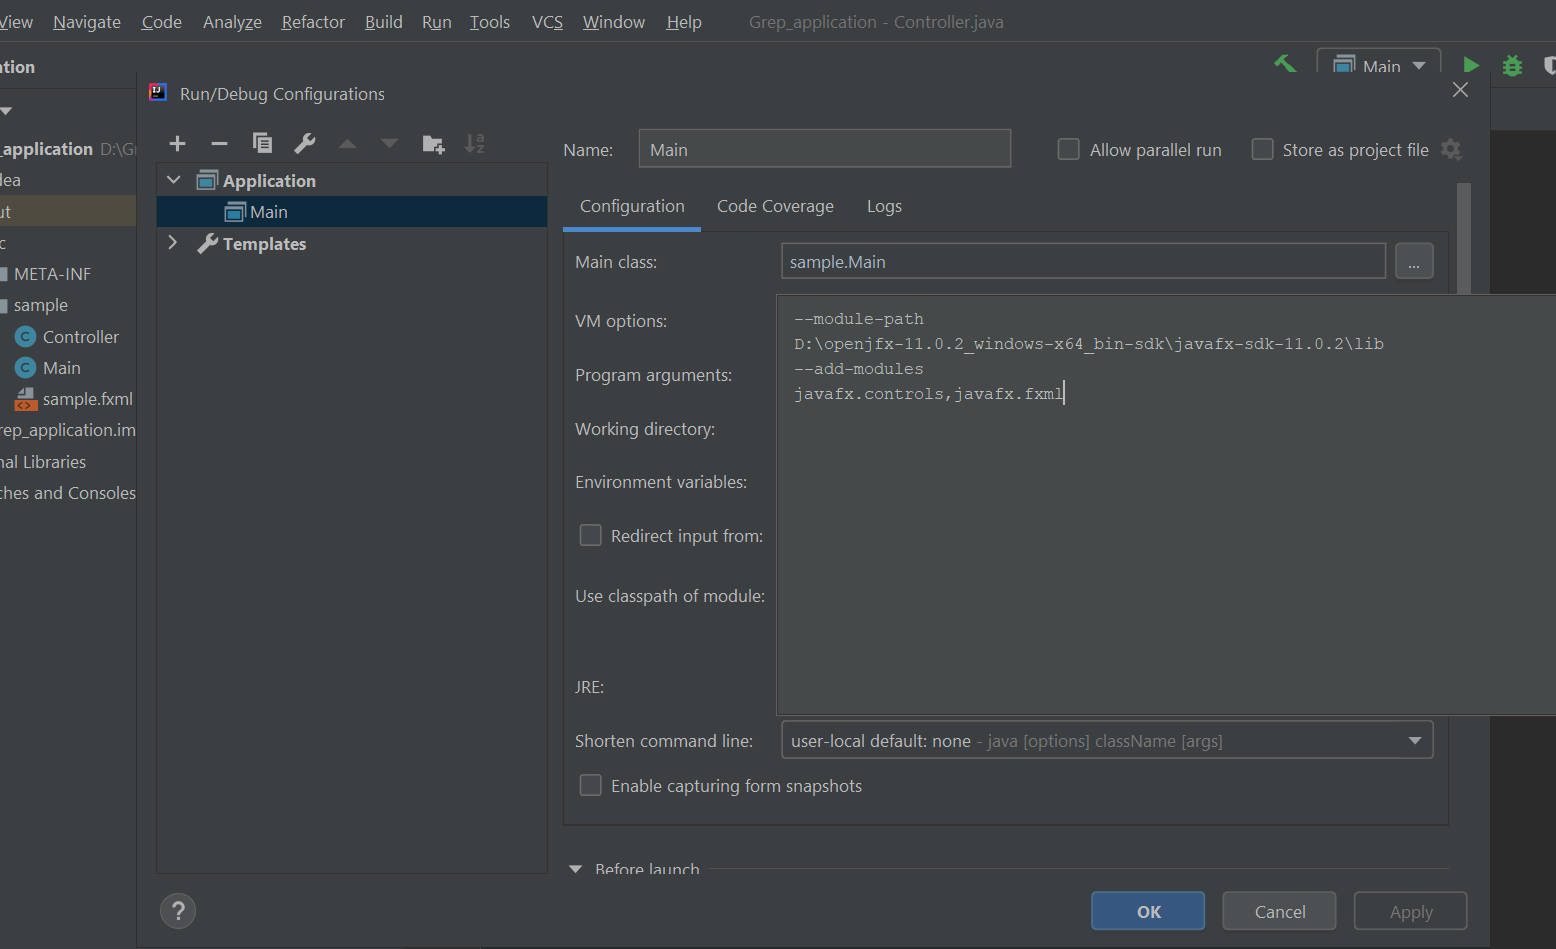Click the OK button

(x=1148, y=911)
